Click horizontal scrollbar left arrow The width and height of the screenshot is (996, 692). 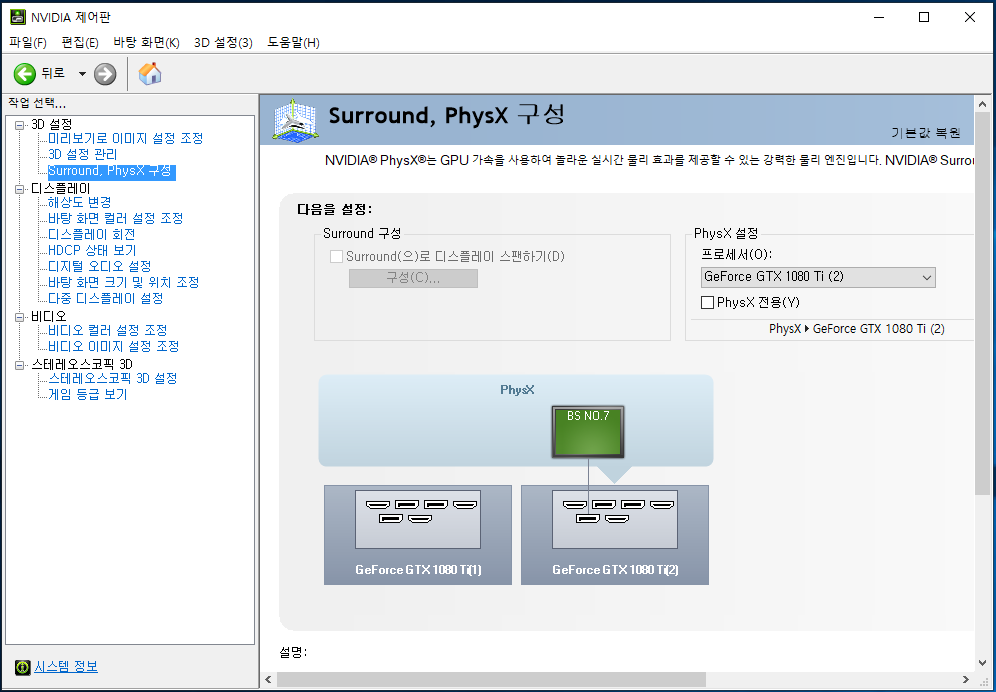tap(268, 679)
